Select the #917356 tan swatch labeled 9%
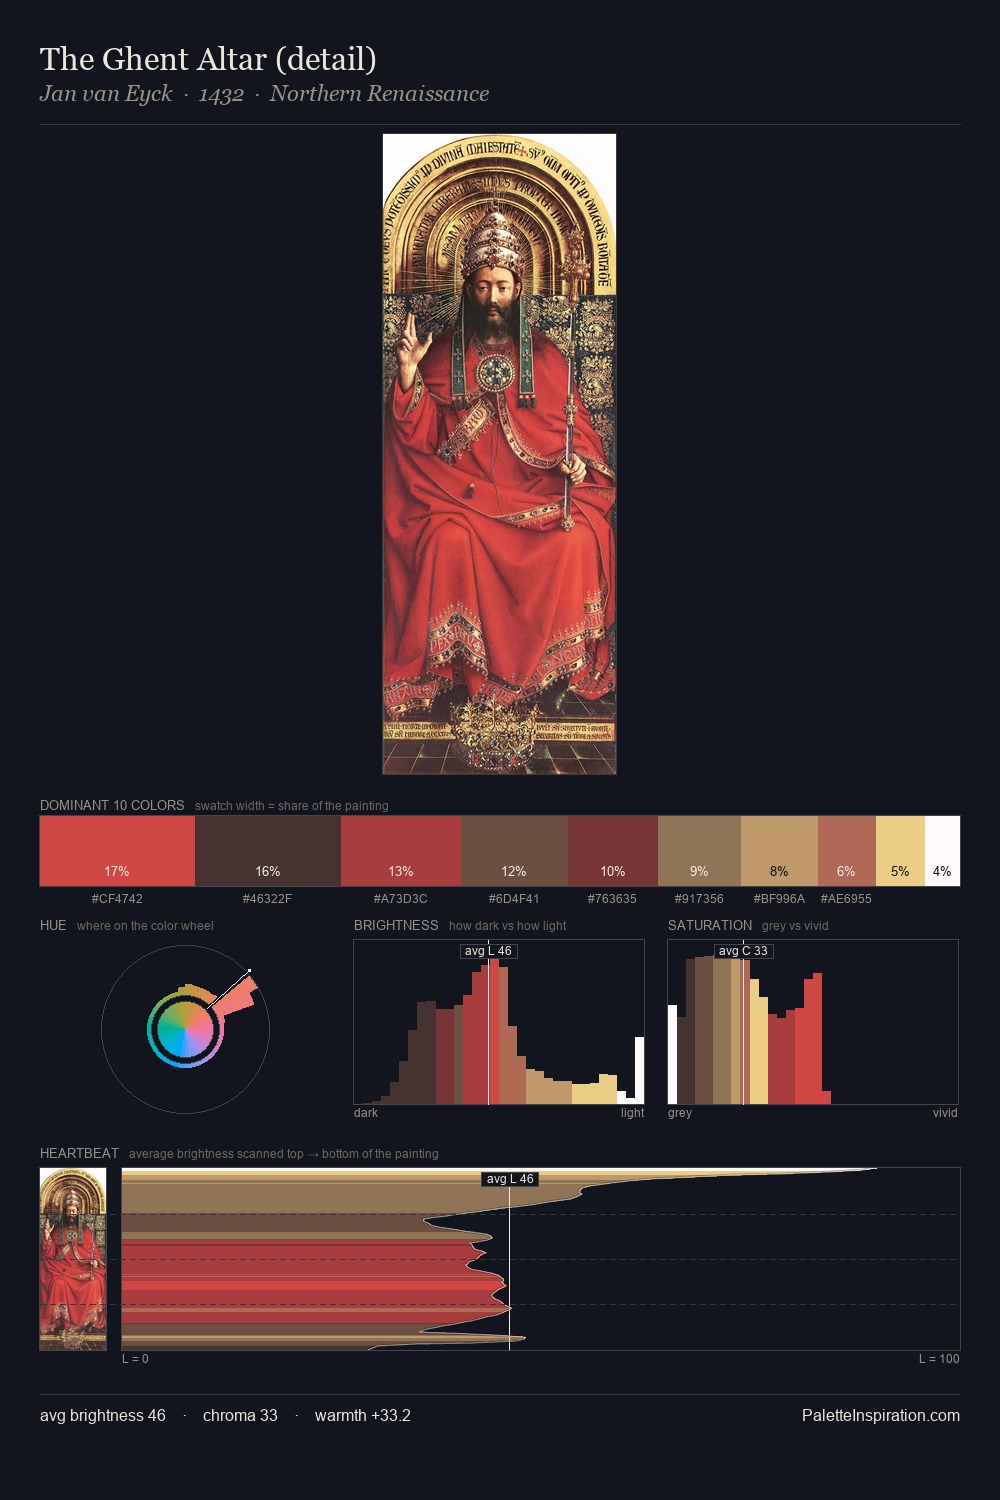The height and width of the screenshot is (1500, 1000). pos(699,851)
